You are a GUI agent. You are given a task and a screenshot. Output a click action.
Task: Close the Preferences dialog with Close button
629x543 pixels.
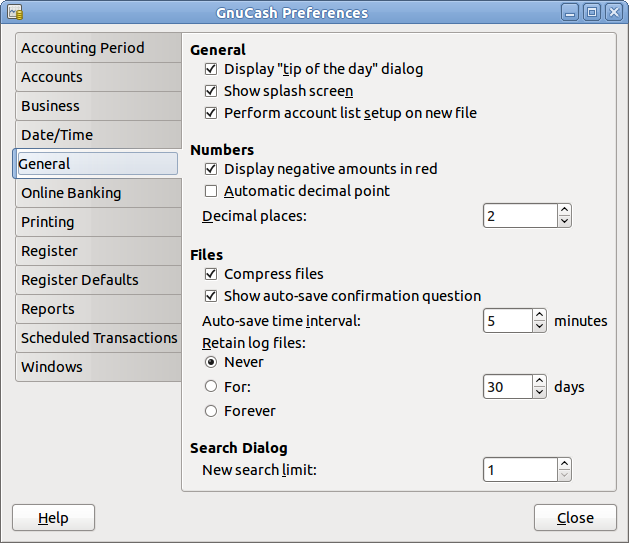(575, 518)
